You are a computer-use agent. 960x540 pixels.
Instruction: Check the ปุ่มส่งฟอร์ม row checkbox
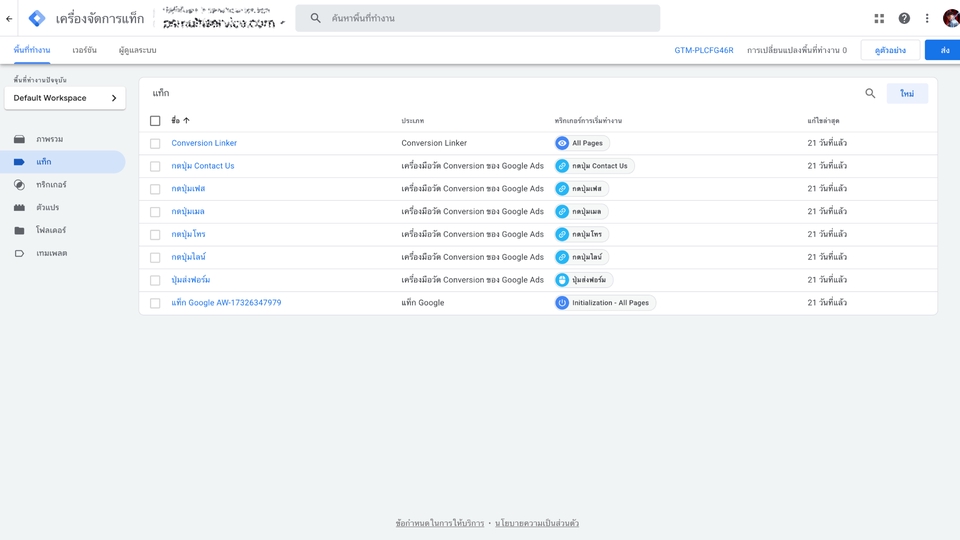click(155, 280)
